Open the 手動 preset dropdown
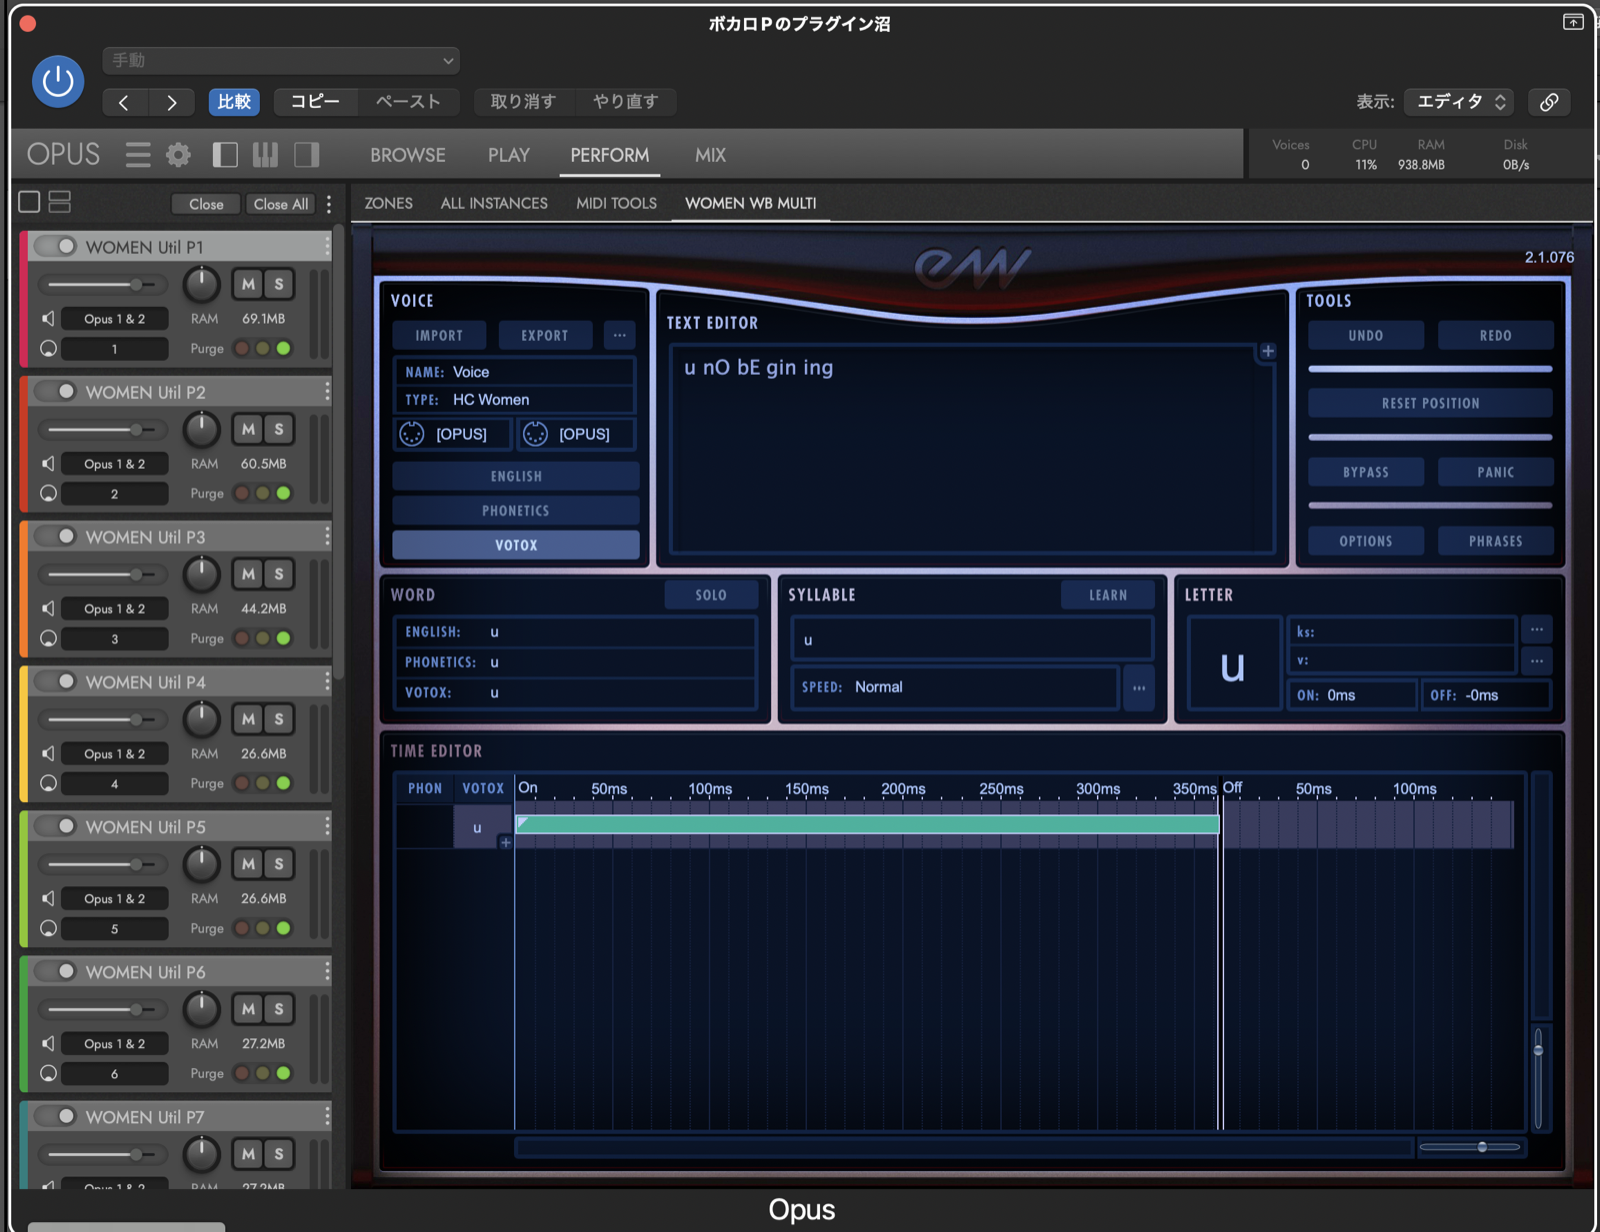The width and height of the screenshot is (1600, 1232). [x=281, y=61]
